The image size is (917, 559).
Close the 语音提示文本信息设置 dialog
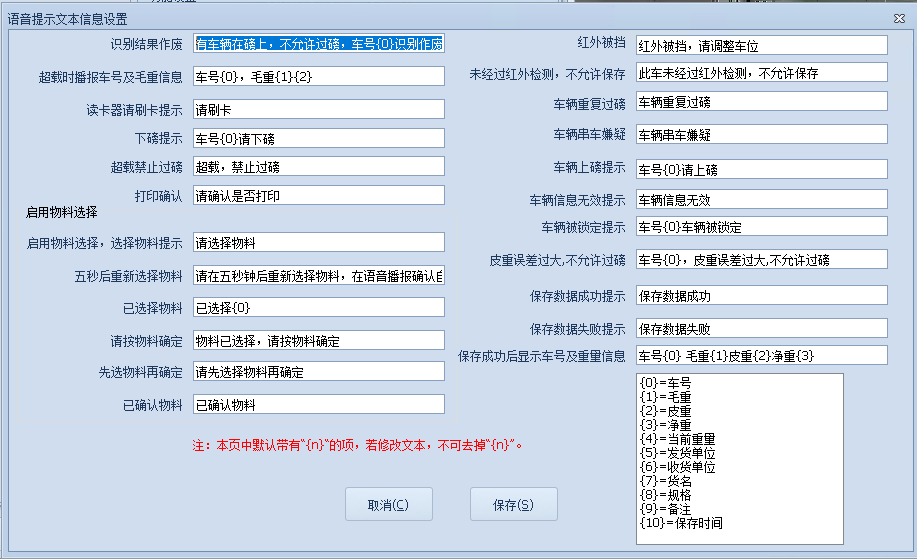tap(898, 18)
